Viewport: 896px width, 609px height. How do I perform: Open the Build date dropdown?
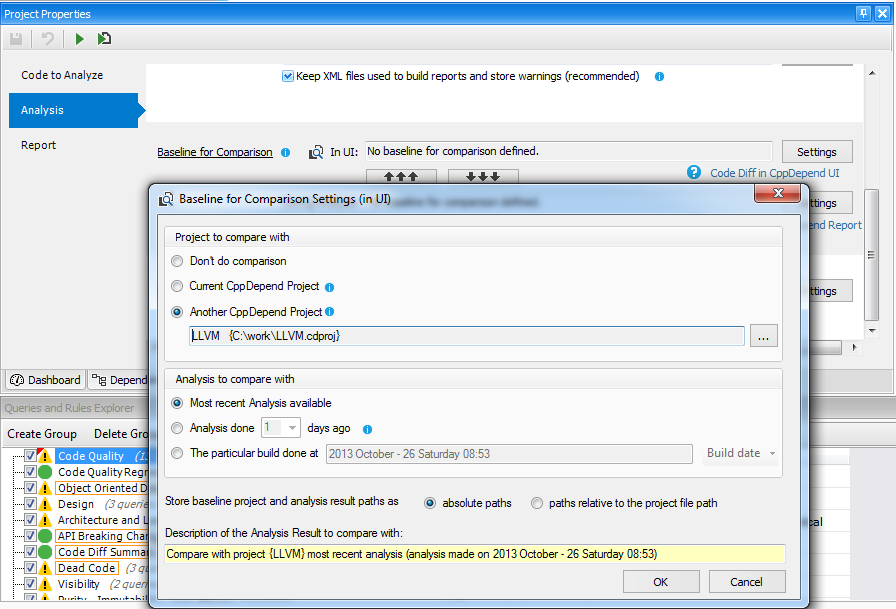[x=741, y=453]
